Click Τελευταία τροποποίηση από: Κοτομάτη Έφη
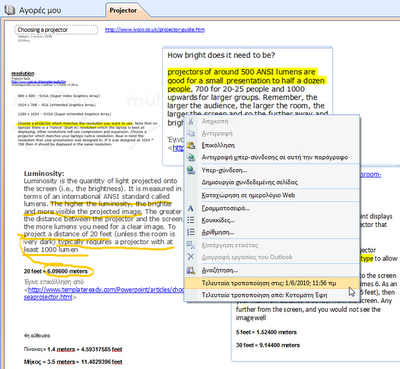400x369 pixels. tap(271, 295)
